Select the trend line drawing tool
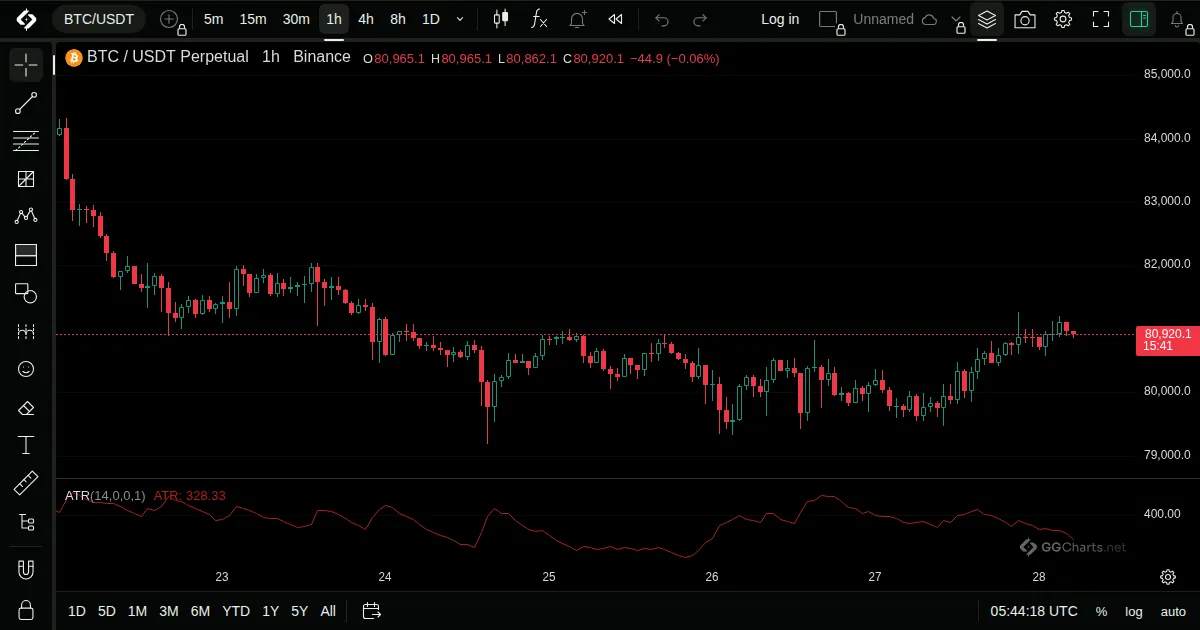 (x=26, y=103)
